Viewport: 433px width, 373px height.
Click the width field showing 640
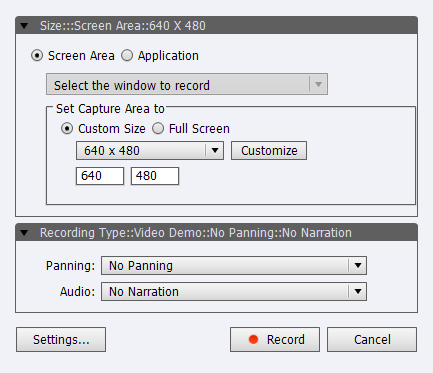(x=100, y=176)
